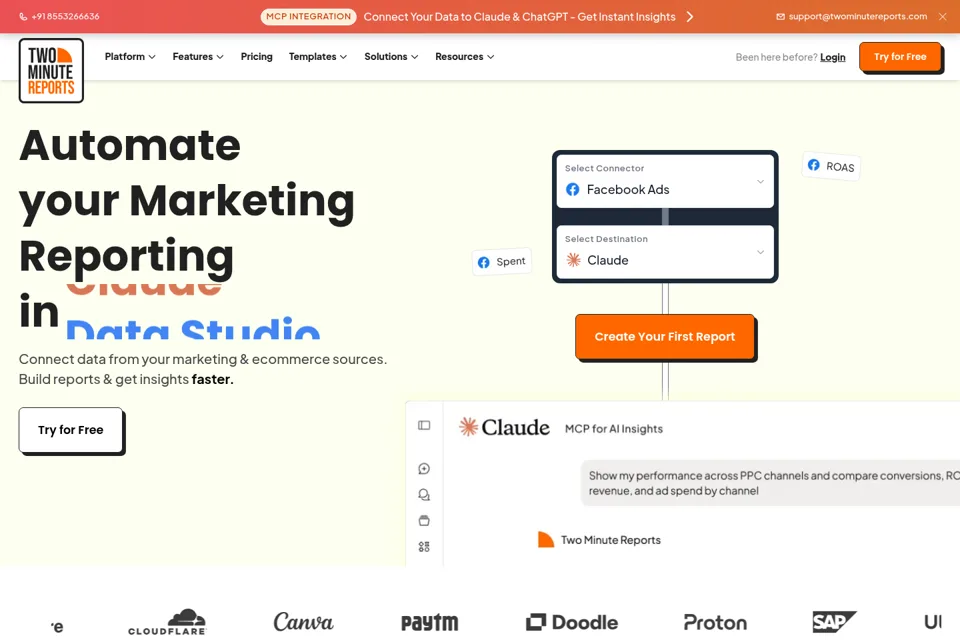Click the 'Two Minute Reports' chat label
Screen dimensions: 960x640
[610, 540]
